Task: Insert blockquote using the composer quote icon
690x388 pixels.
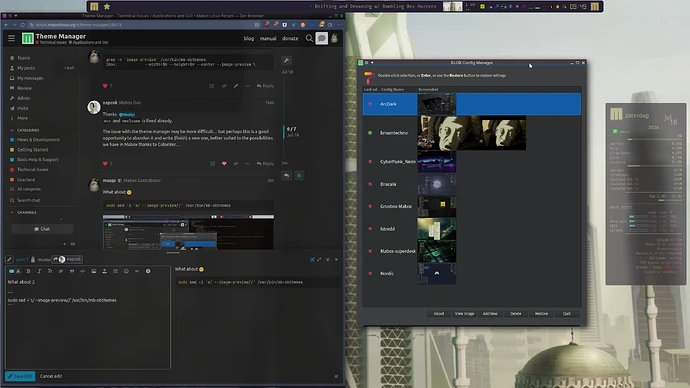Action: 72,271
